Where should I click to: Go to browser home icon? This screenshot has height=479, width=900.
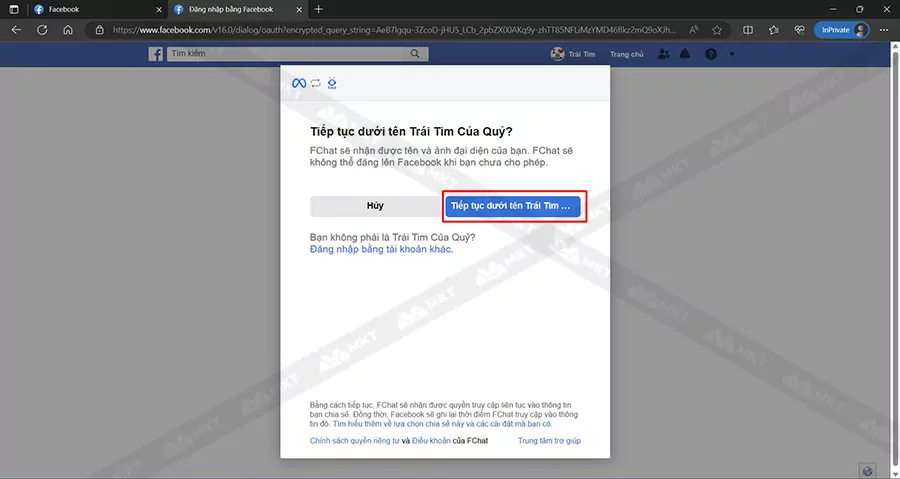pos(68,30)
